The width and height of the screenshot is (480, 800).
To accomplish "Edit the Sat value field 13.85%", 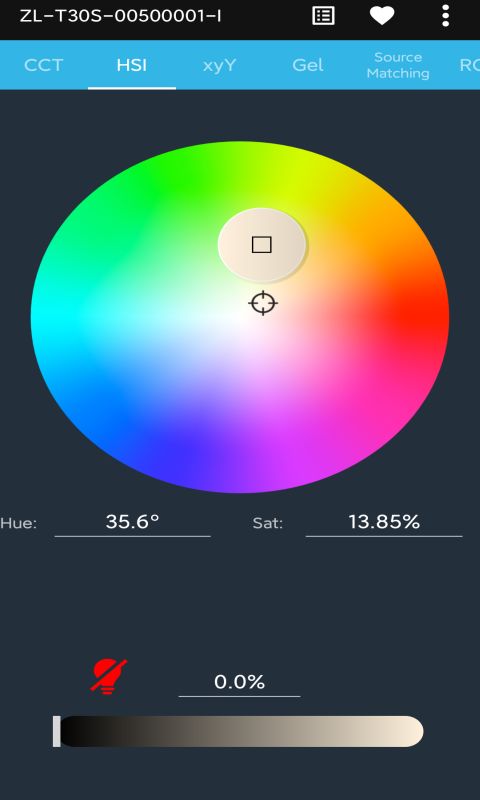I will click(x=384, y=522).
